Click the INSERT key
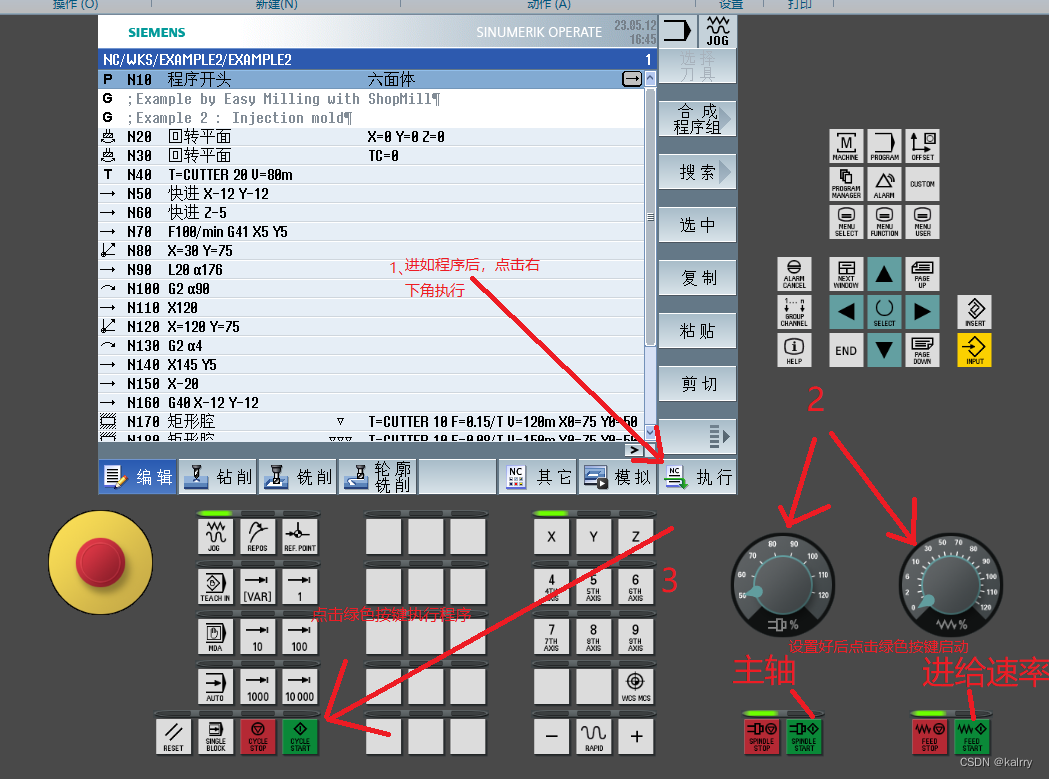 [975, 312]
